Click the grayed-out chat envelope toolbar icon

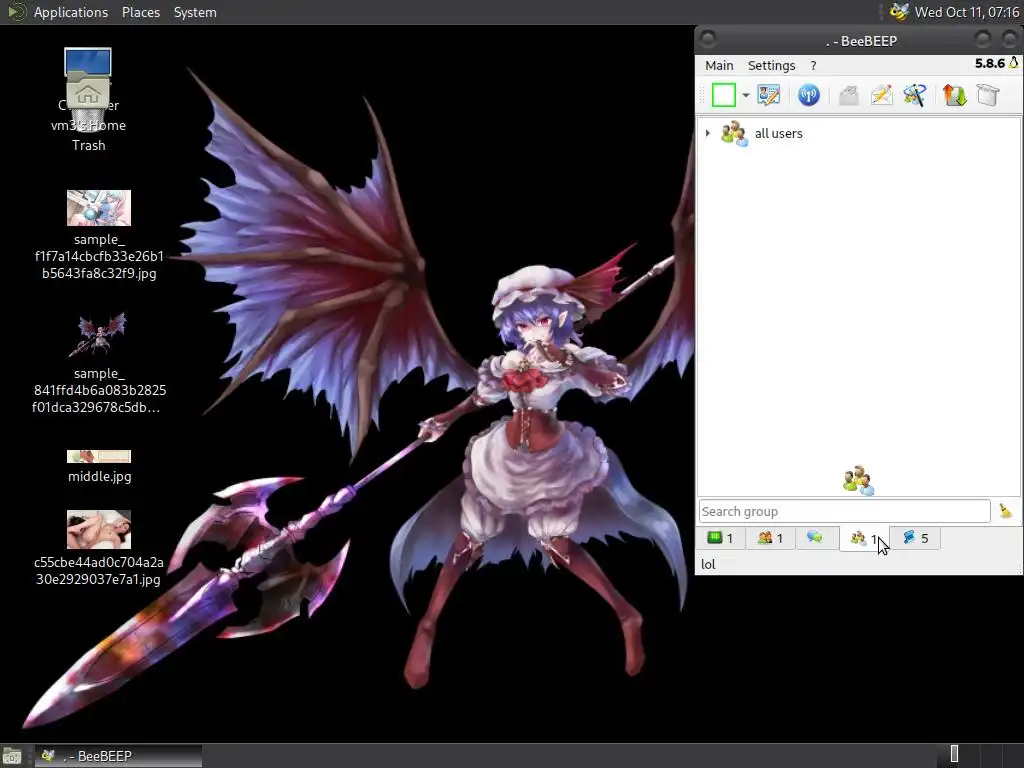coord(848,95)
